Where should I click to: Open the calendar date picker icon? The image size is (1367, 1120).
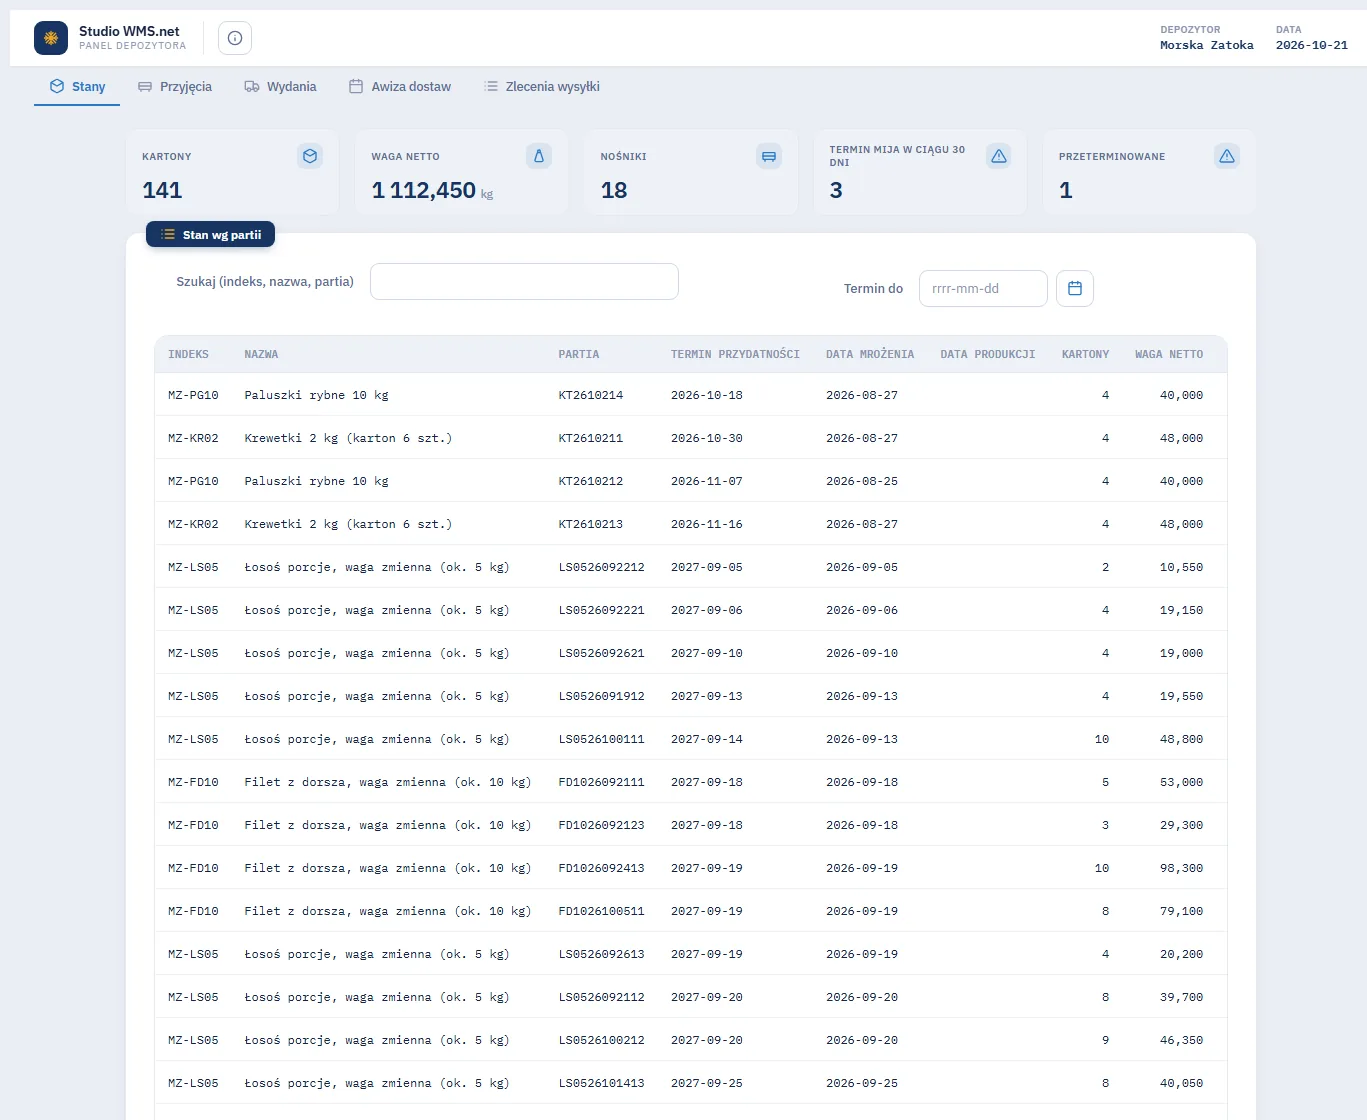tap(1075, 288)
